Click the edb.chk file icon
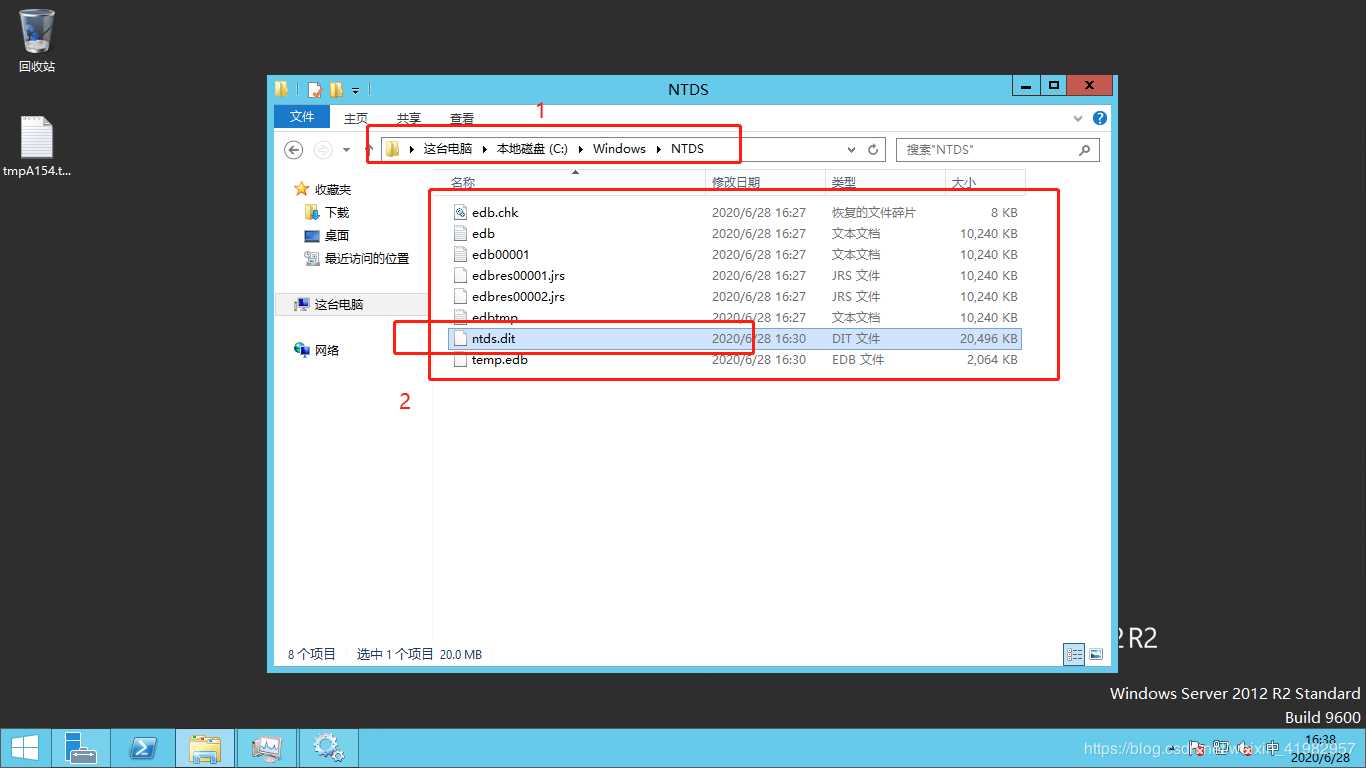Image resolution: width=1366 pixels, height=768 pixels. click(460, 212)
